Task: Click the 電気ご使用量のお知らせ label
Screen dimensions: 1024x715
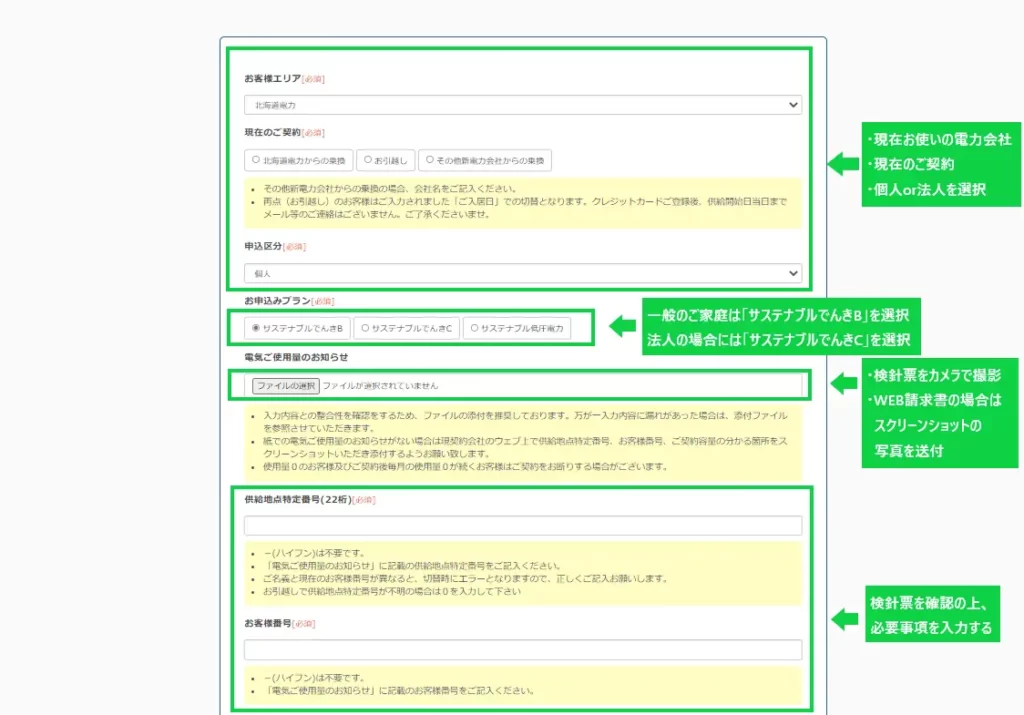Action: (296, 357)
